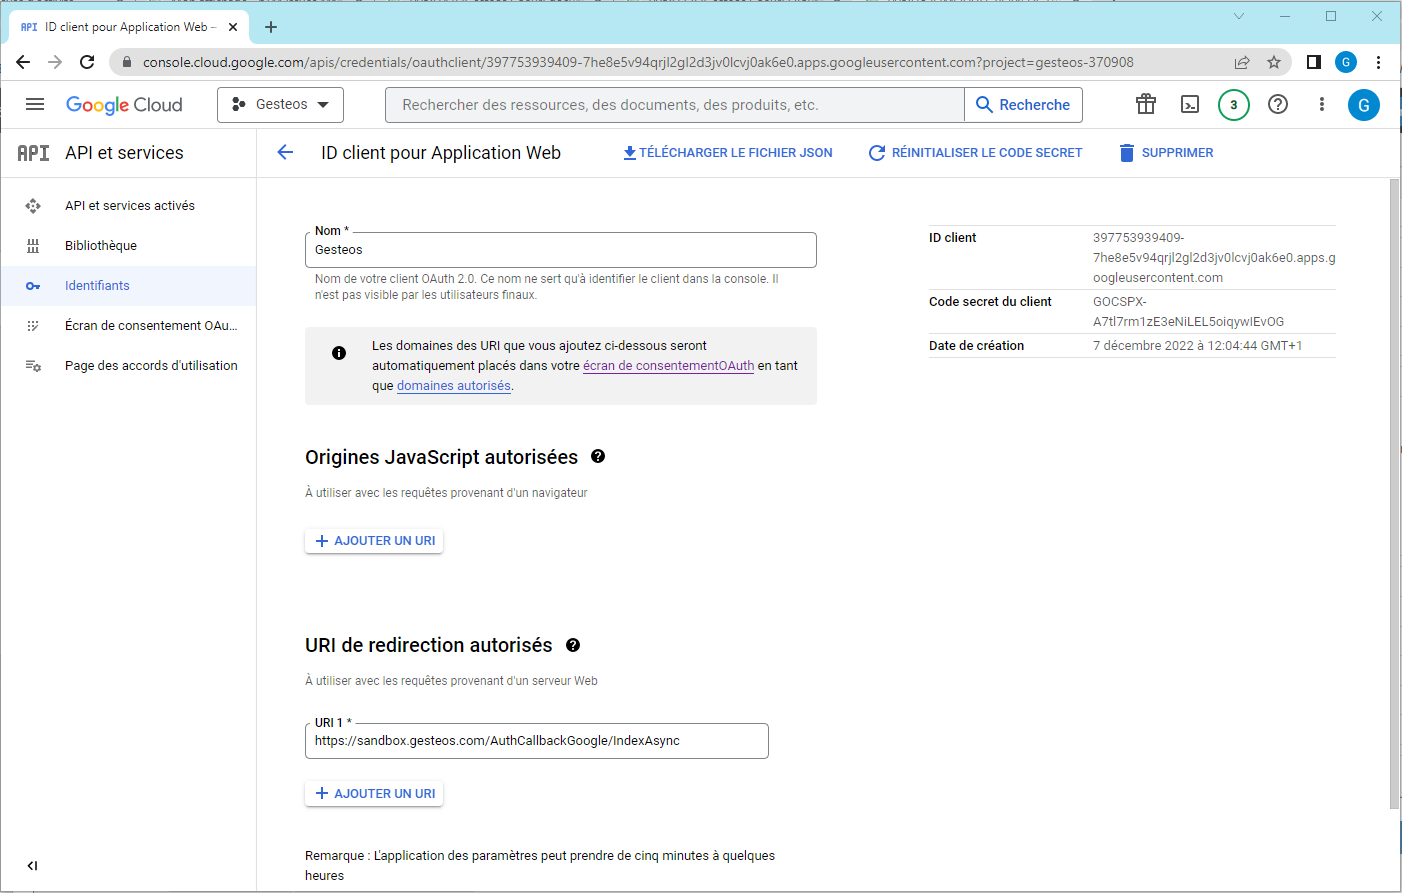The width and height of the screenshot is (1402, 893).
Task: Activate Cloud Shell terminal icon
Action: click(1190, 105)
